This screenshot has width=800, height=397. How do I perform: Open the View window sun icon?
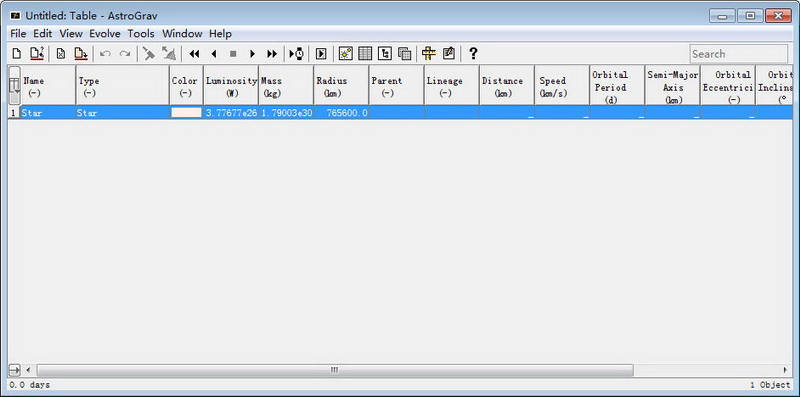pos(345,54)
